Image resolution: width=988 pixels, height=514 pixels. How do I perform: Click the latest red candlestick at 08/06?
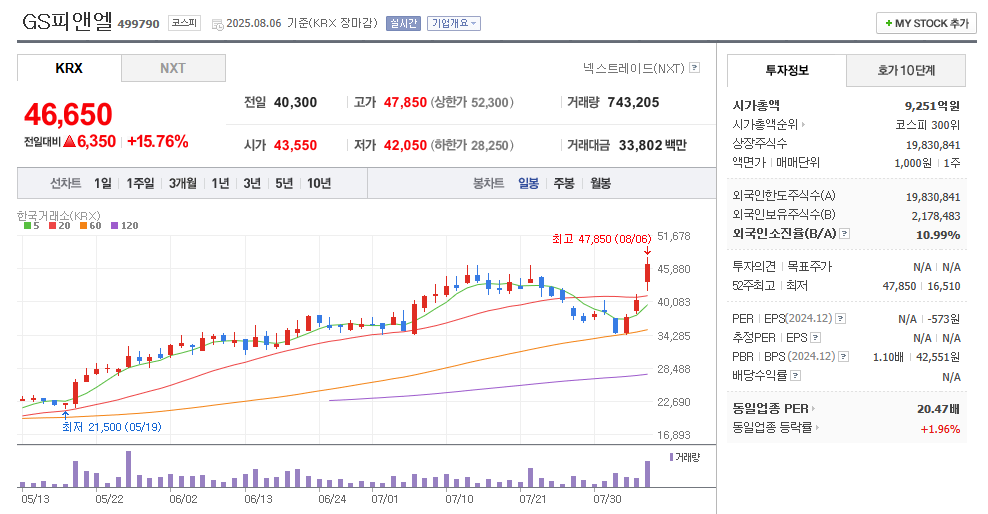tap(647, 273)
